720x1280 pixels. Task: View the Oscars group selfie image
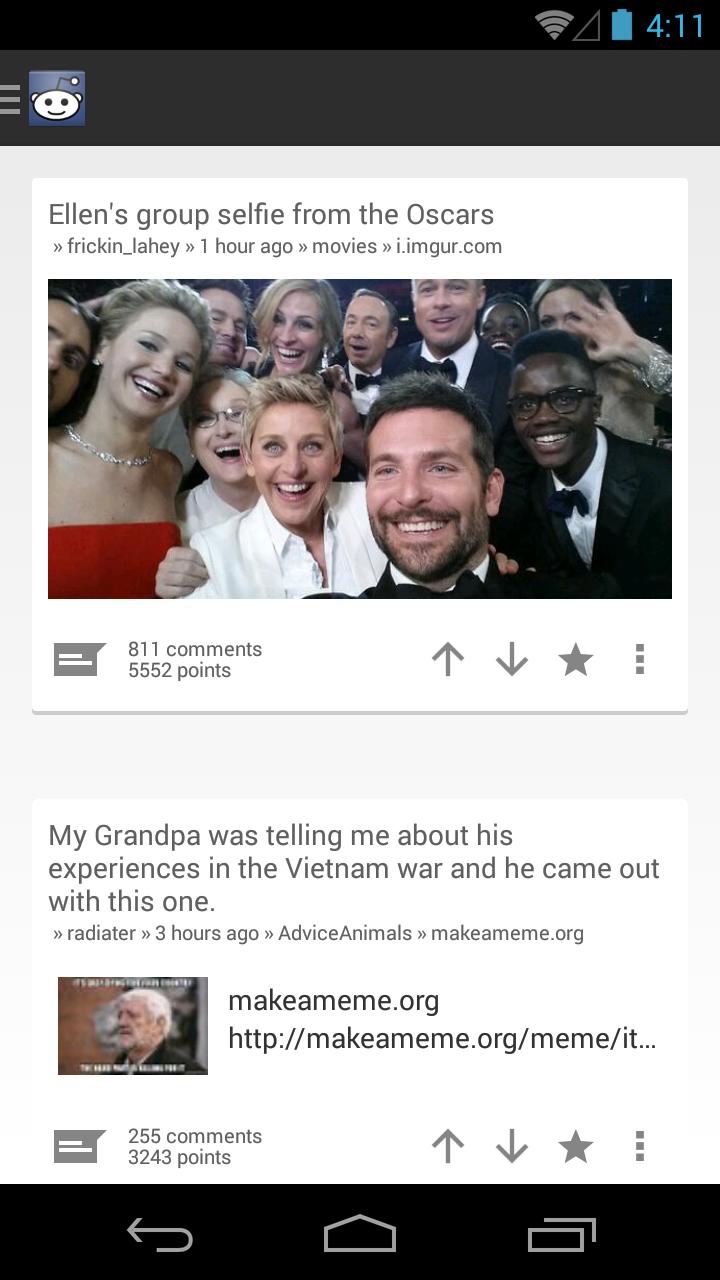pyautogui.click(x=360, y=439)
